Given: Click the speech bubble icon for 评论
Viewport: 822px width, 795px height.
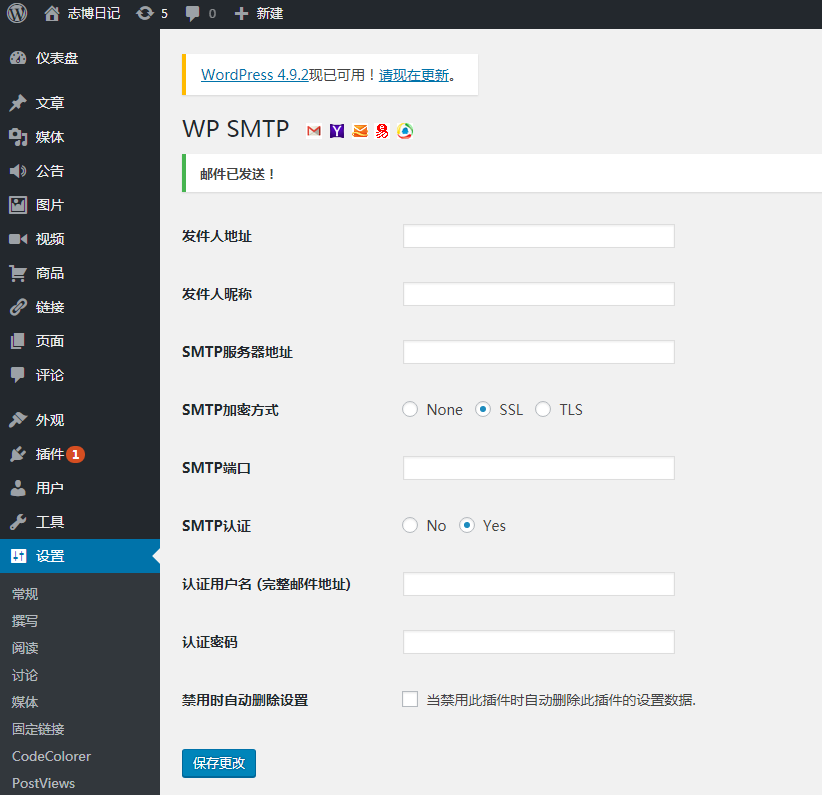Looking at the screenshot, I should (x=18, y=375).
